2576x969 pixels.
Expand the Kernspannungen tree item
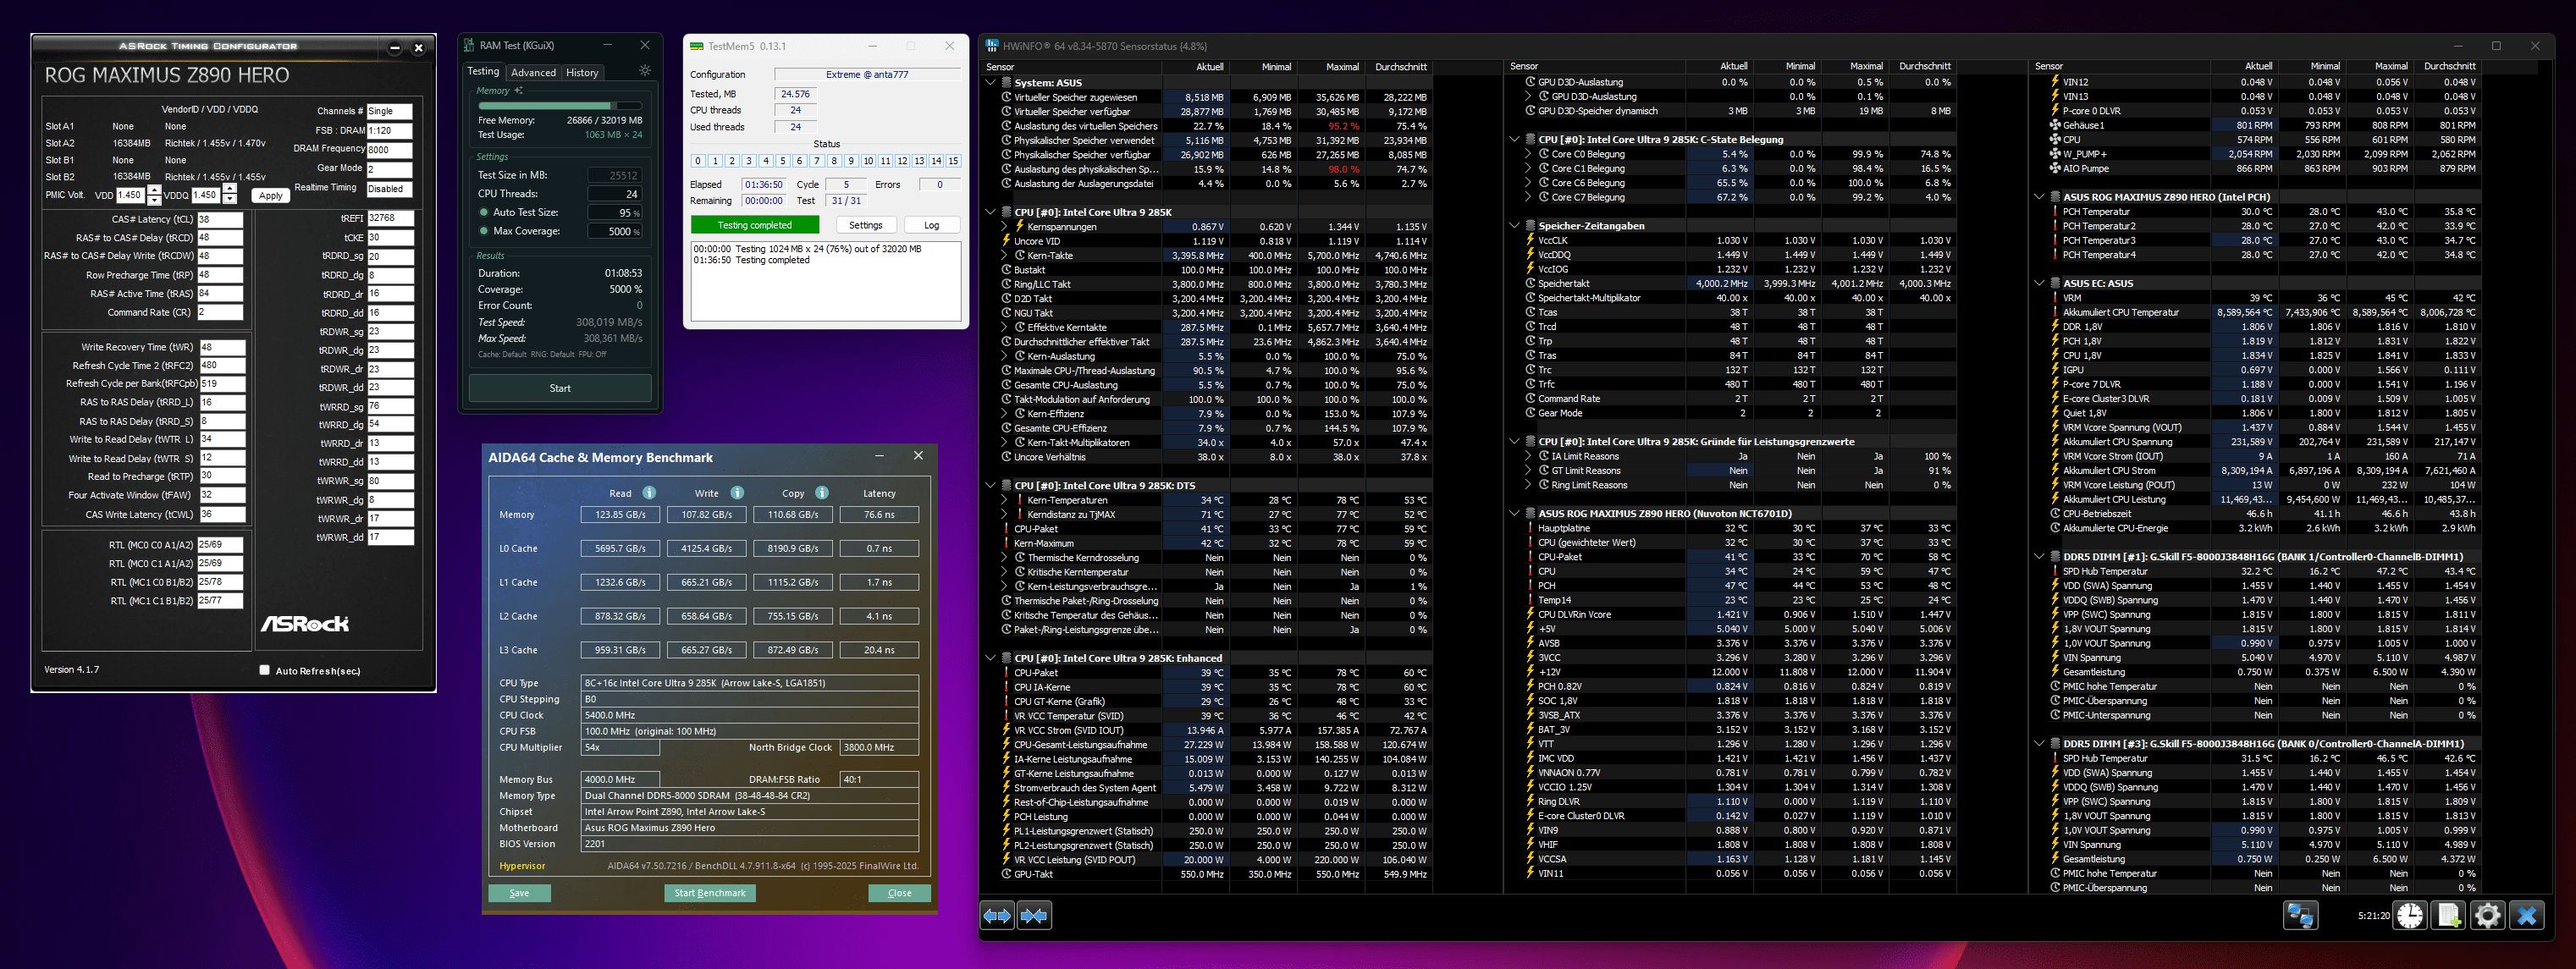1005,227
